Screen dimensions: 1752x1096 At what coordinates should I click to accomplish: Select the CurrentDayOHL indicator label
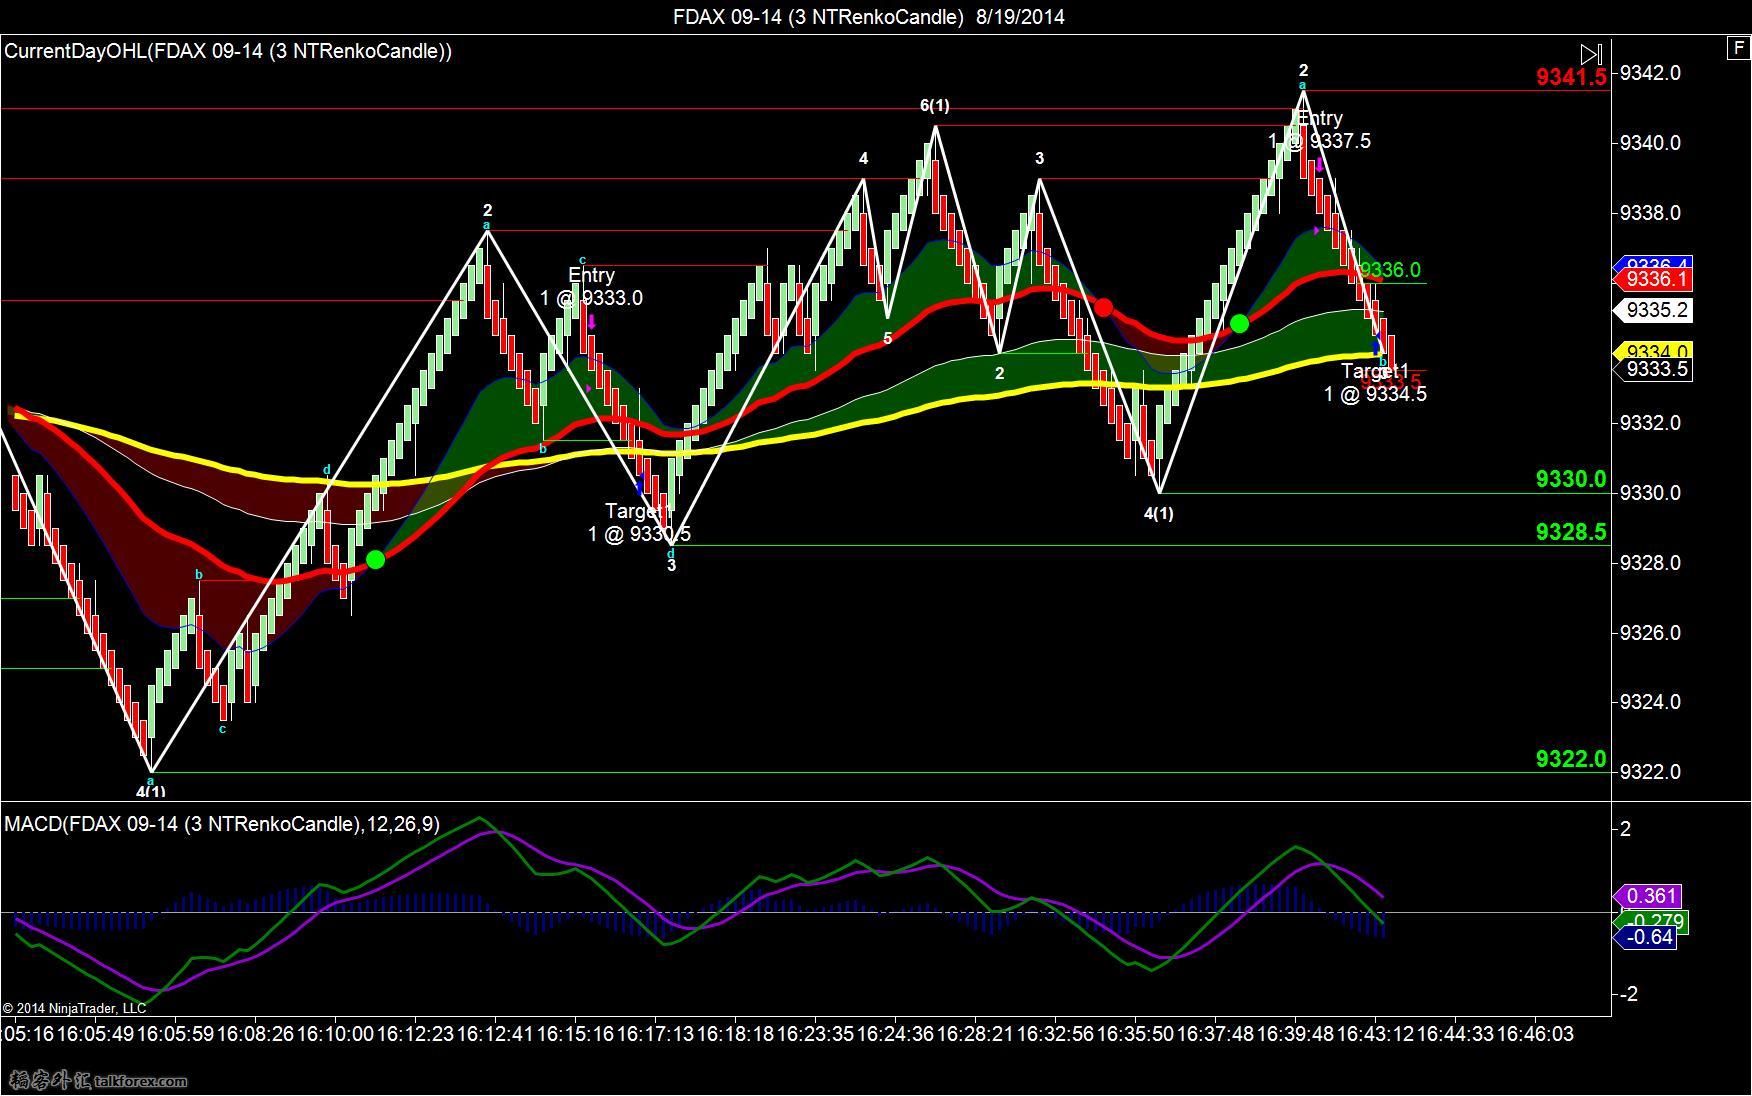228,51
